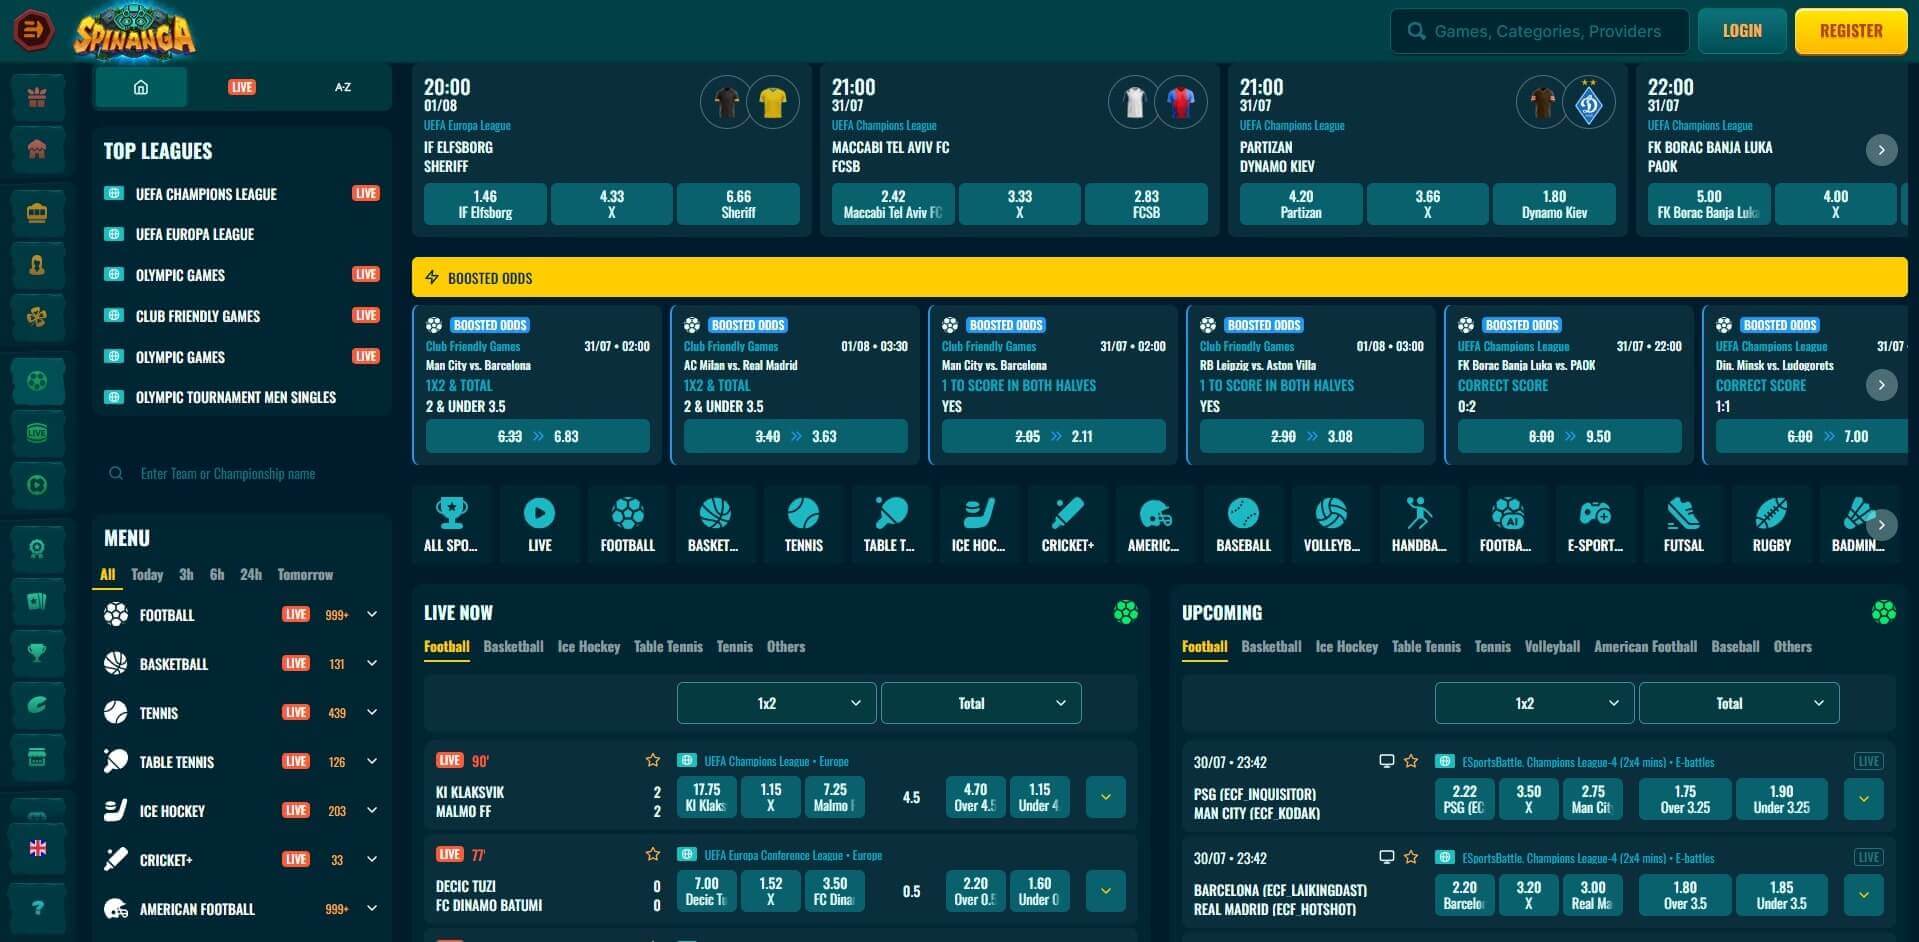Select the Tomorrow filter in Menu
The height and width of the screenshot is (942, 1919).
(x=305, y=575)
